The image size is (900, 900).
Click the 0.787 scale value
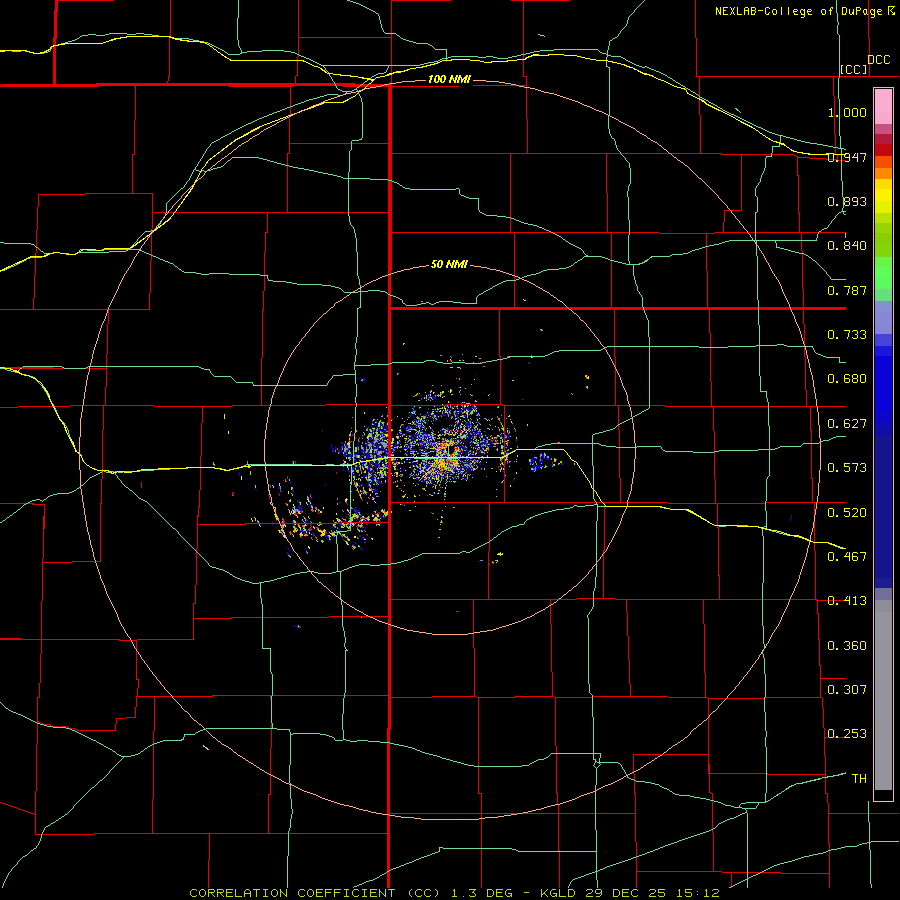[x=847, y=290]
